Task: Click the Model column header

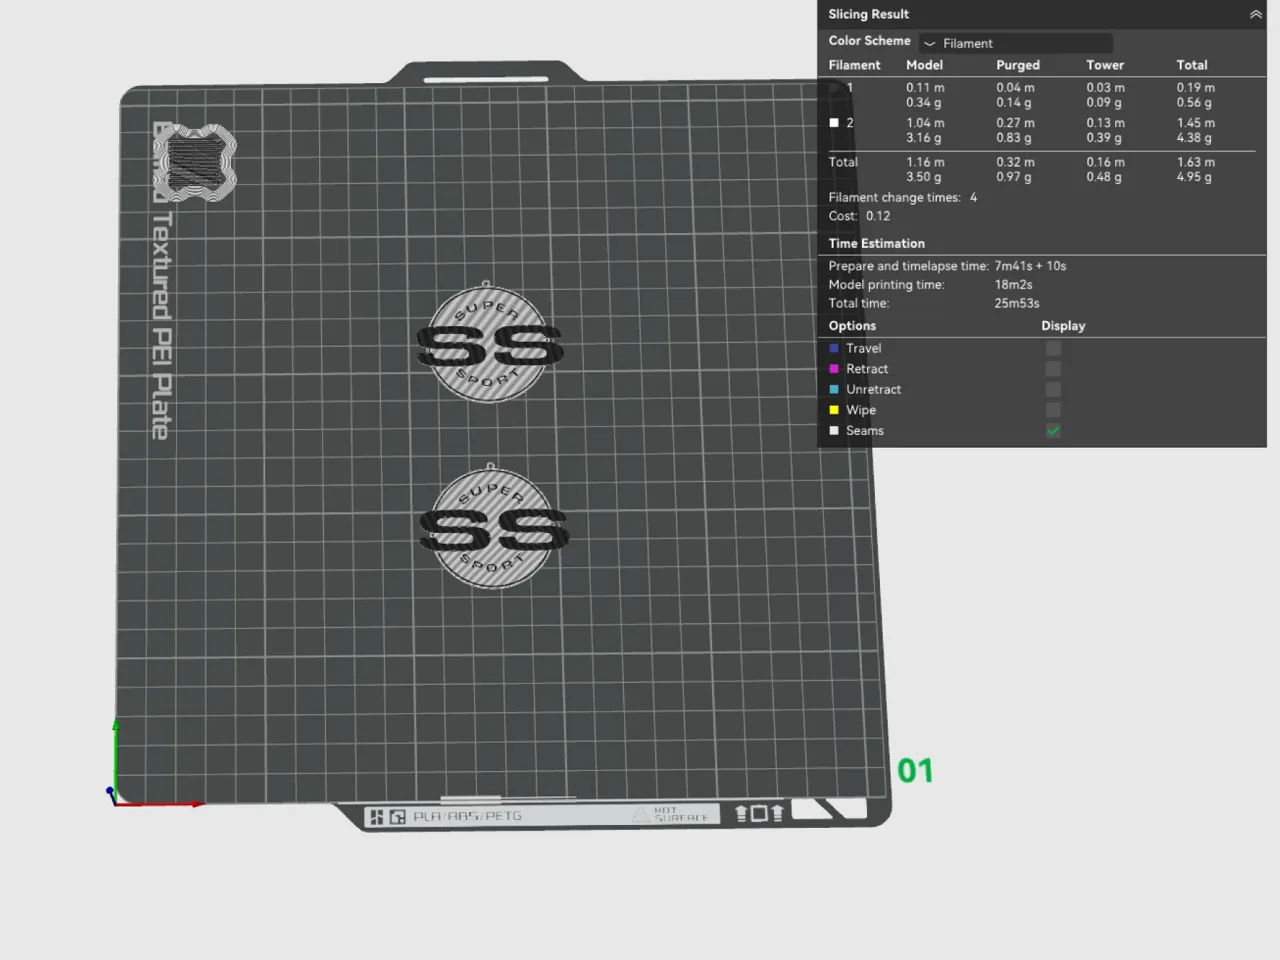Action: pos(924,65)
